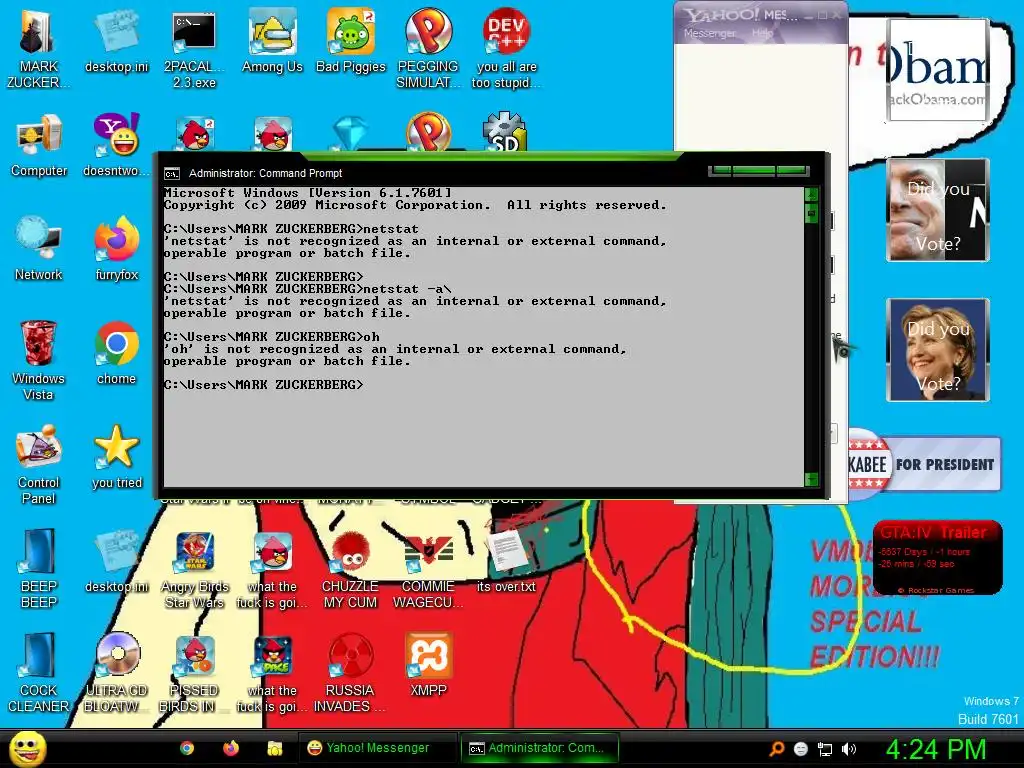1024x768 pixels.
Task: Open the COMMIE WAGECU... desktop shortcut
Action: click(x=428, y=569)
